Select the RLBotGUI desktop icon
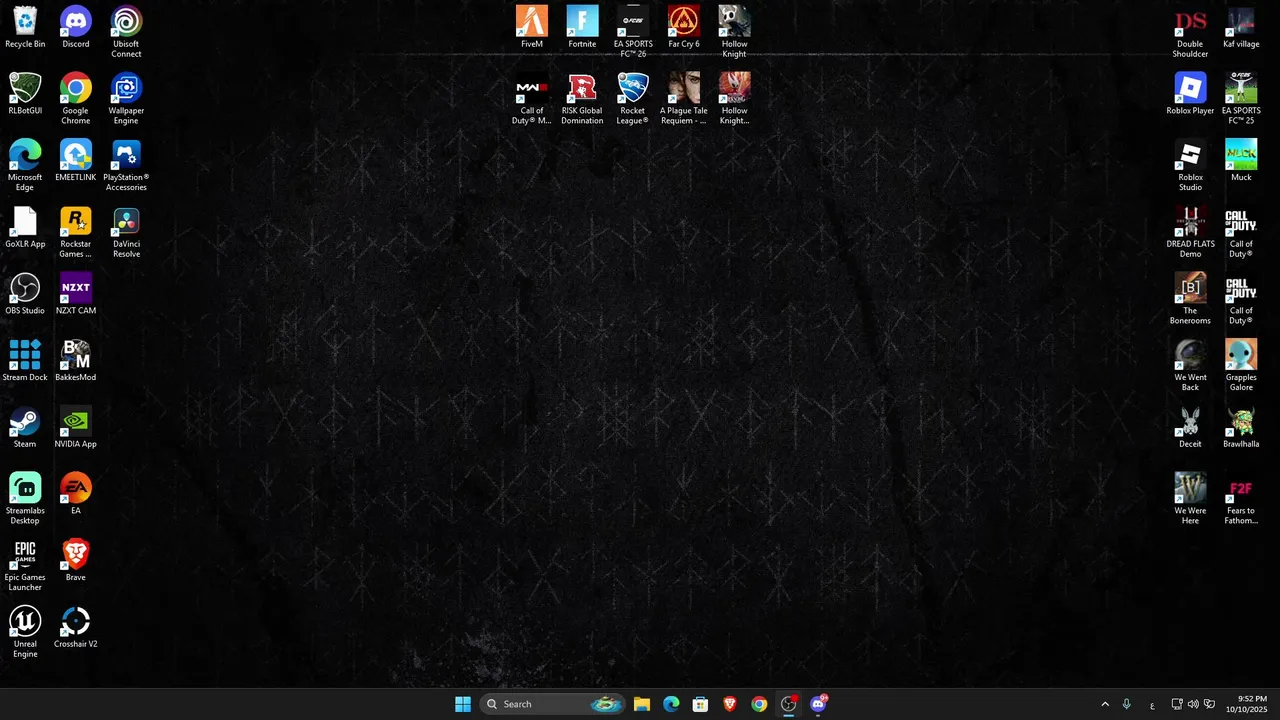The image size is (1280, 720). (x=25, y=94)
